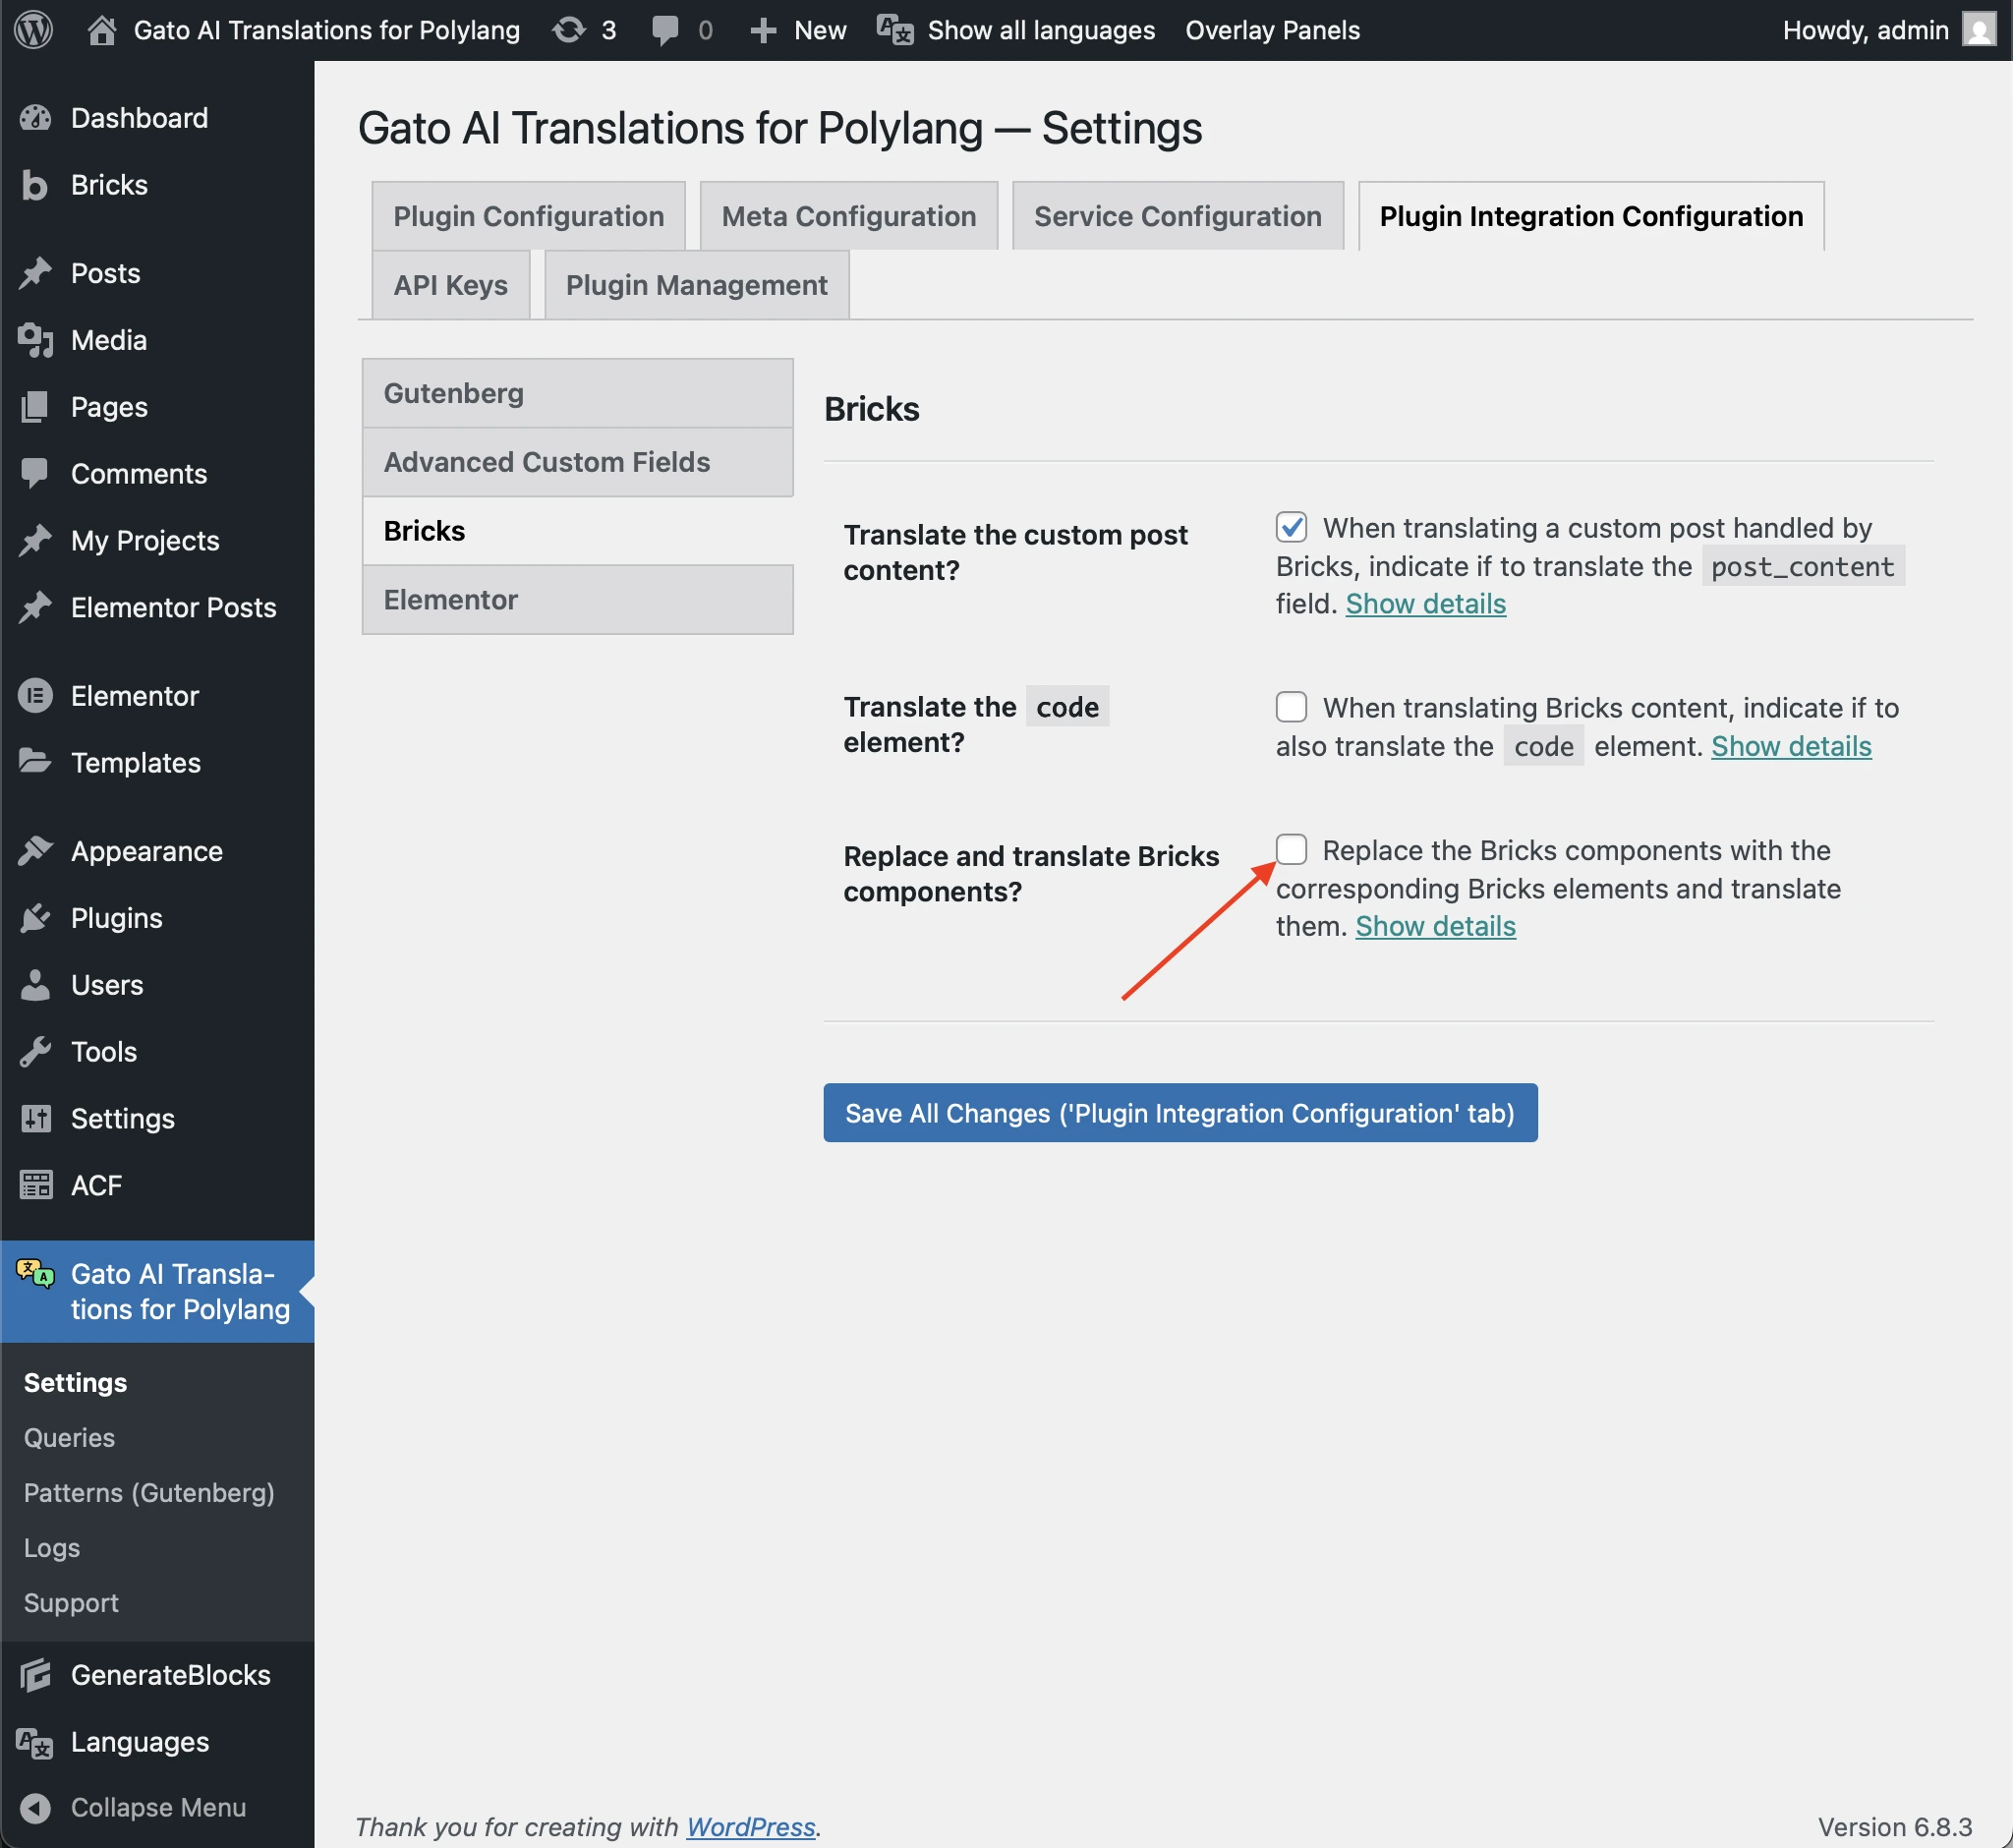Click the WordPress logo icon
Viewport: 2013px width, 1848px height.
34,30
